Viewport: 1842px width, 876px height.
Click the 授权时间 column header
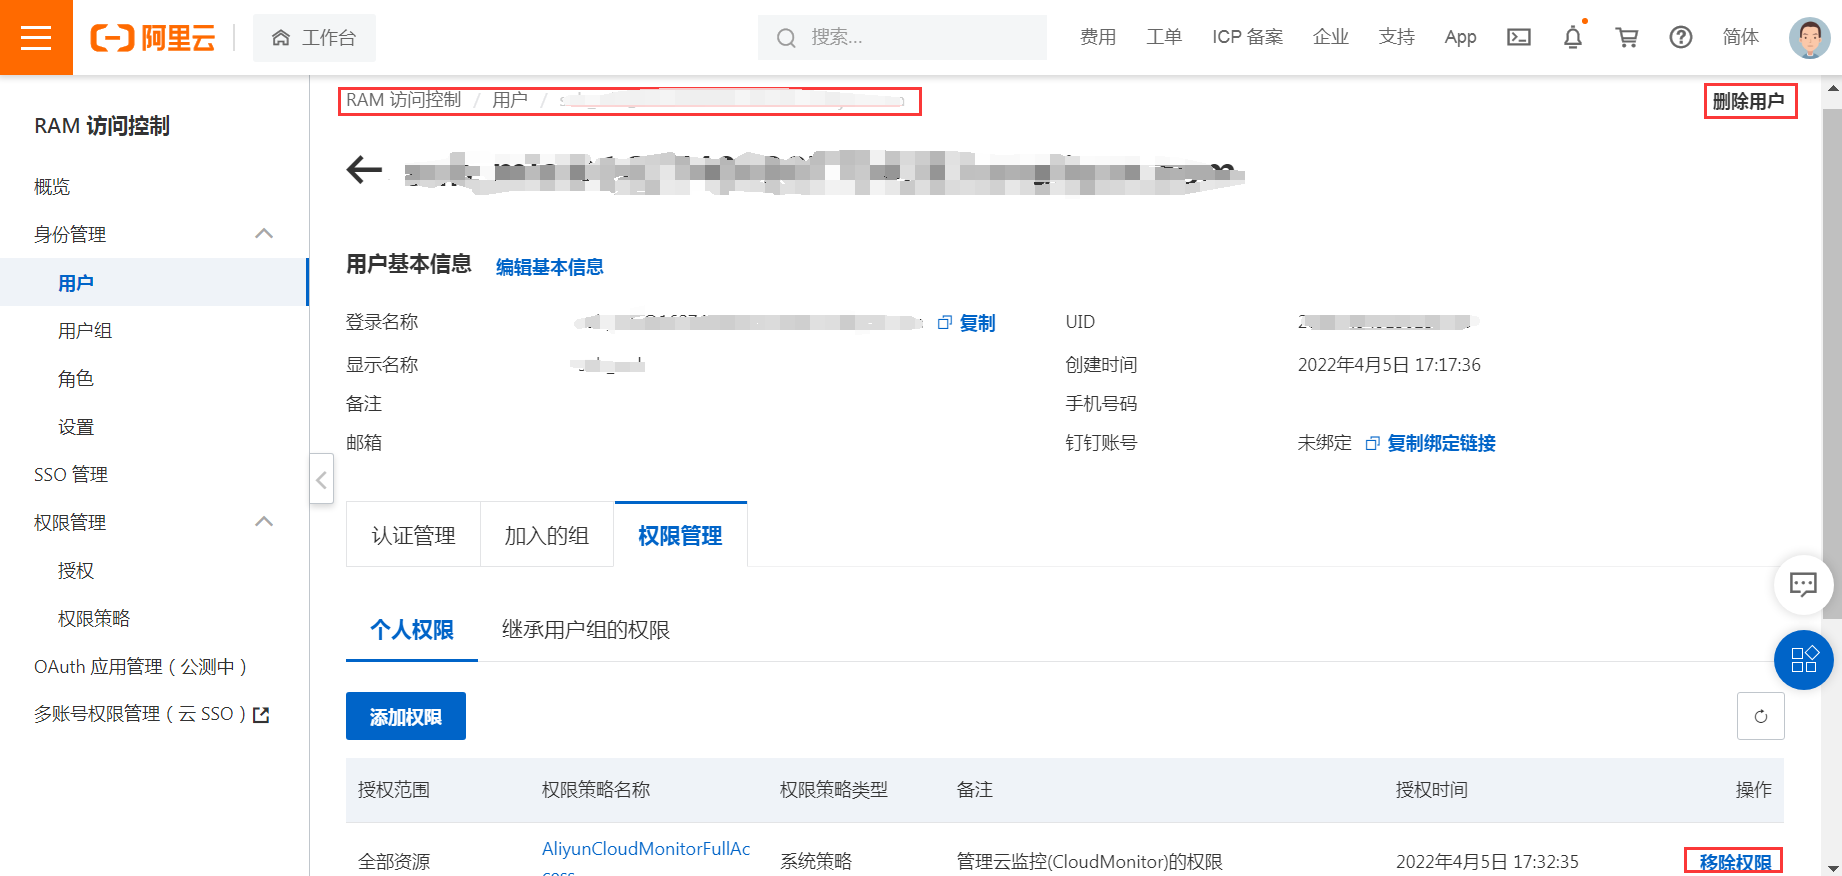[x=1432, y=790]
